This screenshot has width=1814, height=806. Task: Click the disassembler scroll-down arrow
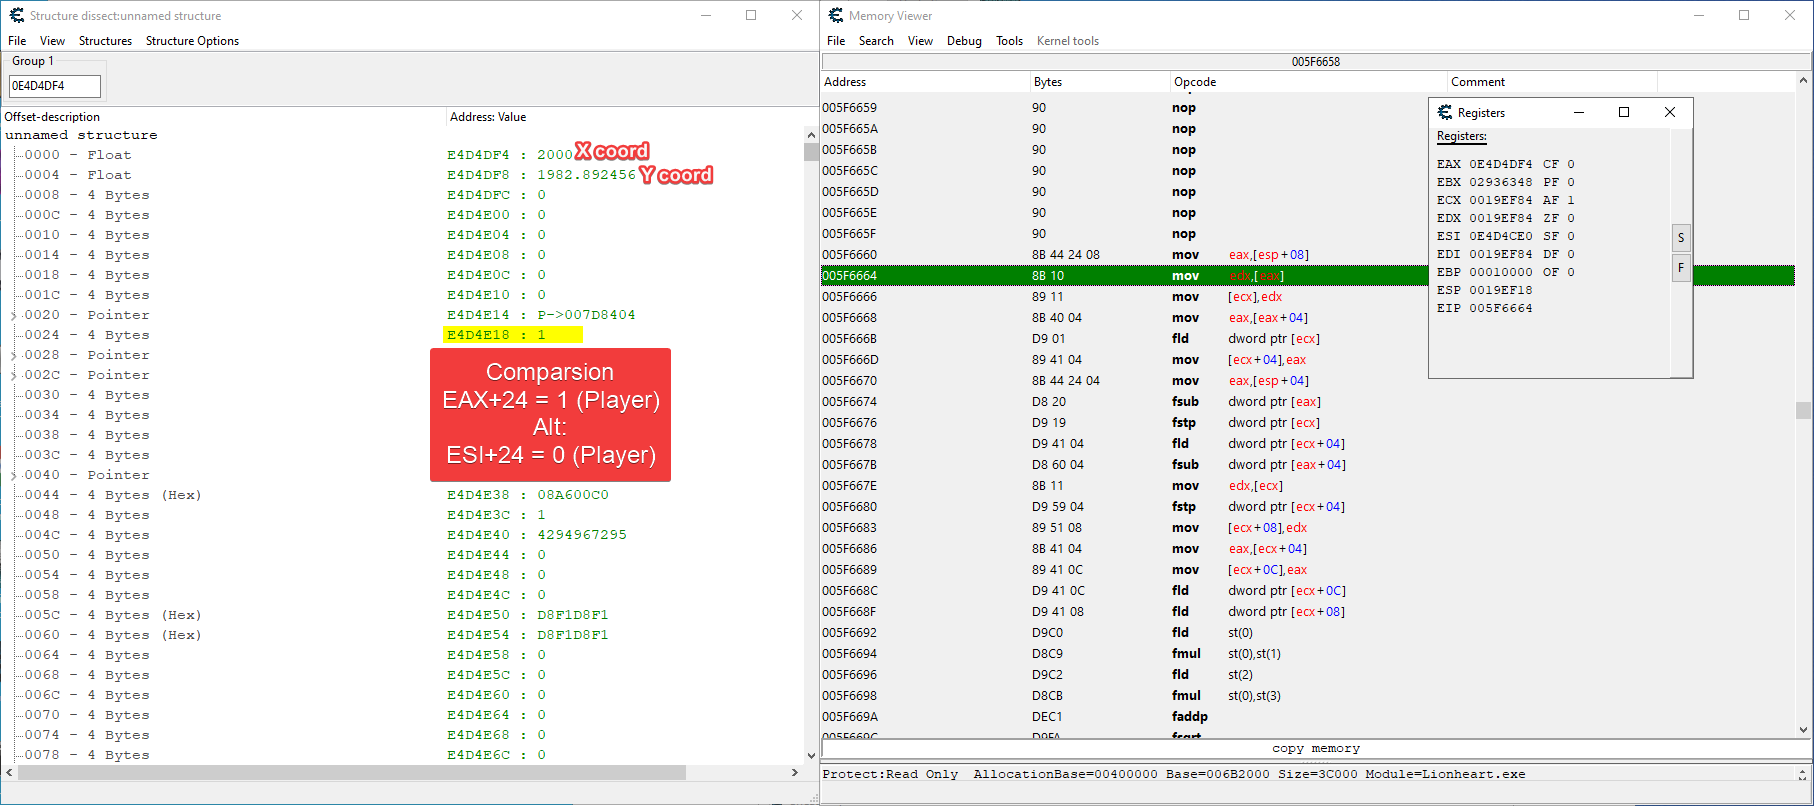click(x=1803, y=730)
